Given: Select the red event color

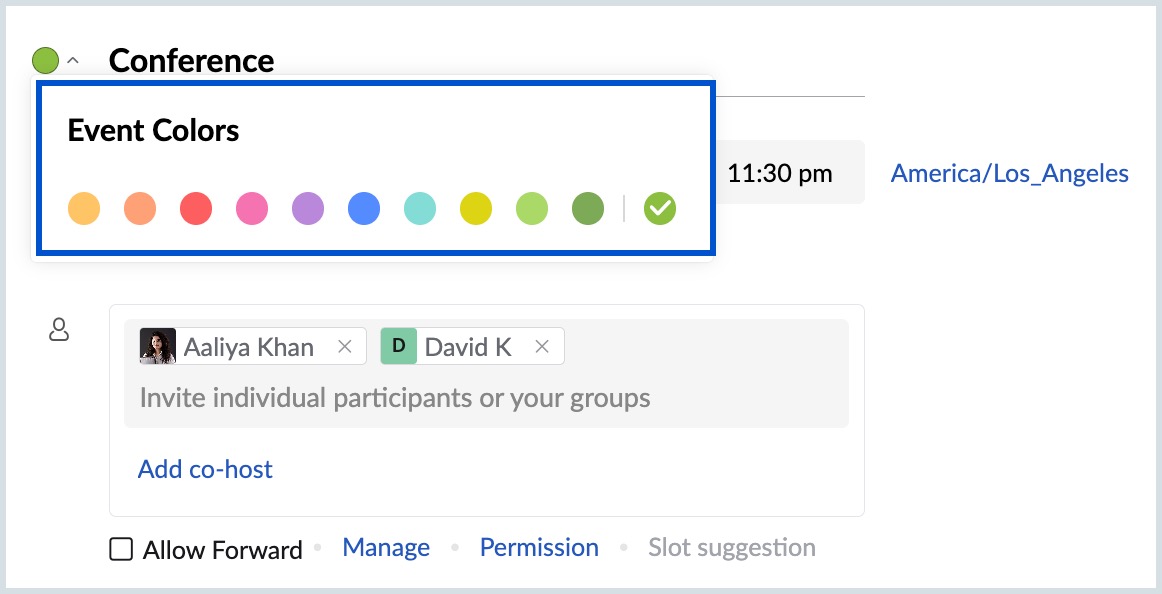Looking at the screenshot, I should [196, 209].
